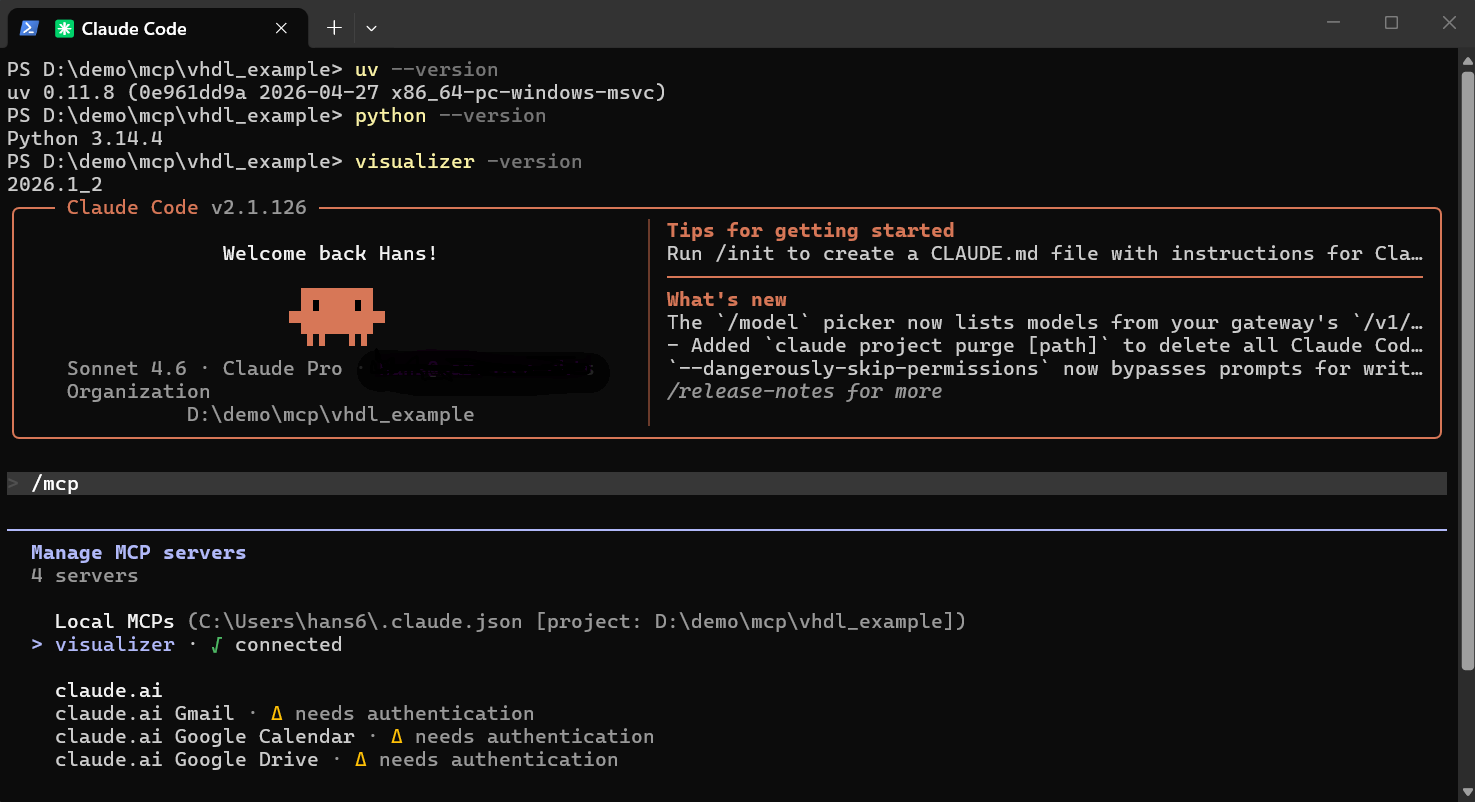Image resolution: width=1475 pixels, height=802 pixels.
Task: Click the warning triangle next to Google Calendar
Action: click(x=397, y=737)
